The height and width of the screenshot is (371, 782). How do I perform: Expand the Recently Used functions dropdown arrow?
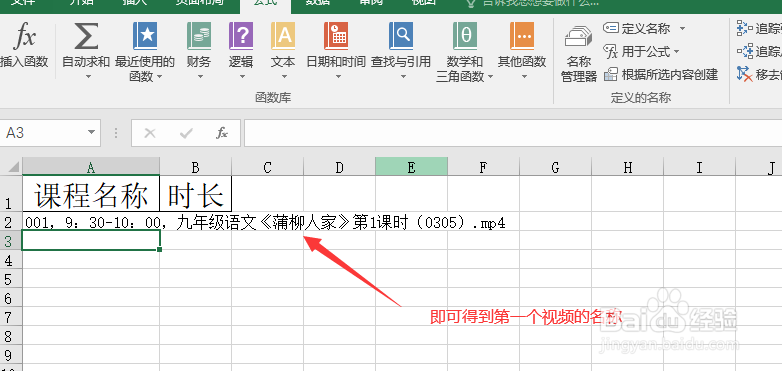[x=160, y=77]
